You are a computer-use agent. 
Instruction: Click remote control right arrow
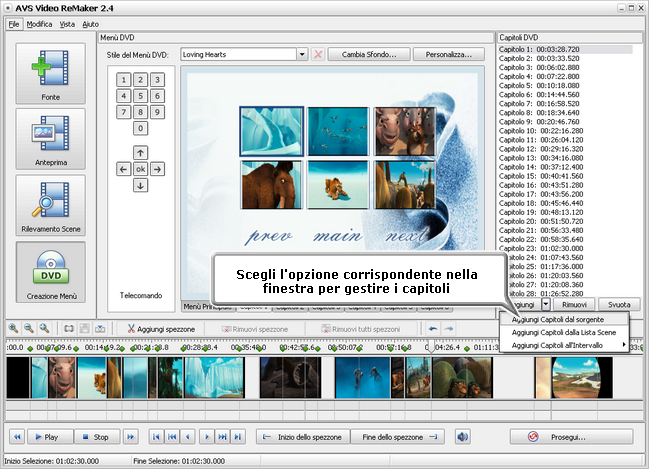(157, 169)
